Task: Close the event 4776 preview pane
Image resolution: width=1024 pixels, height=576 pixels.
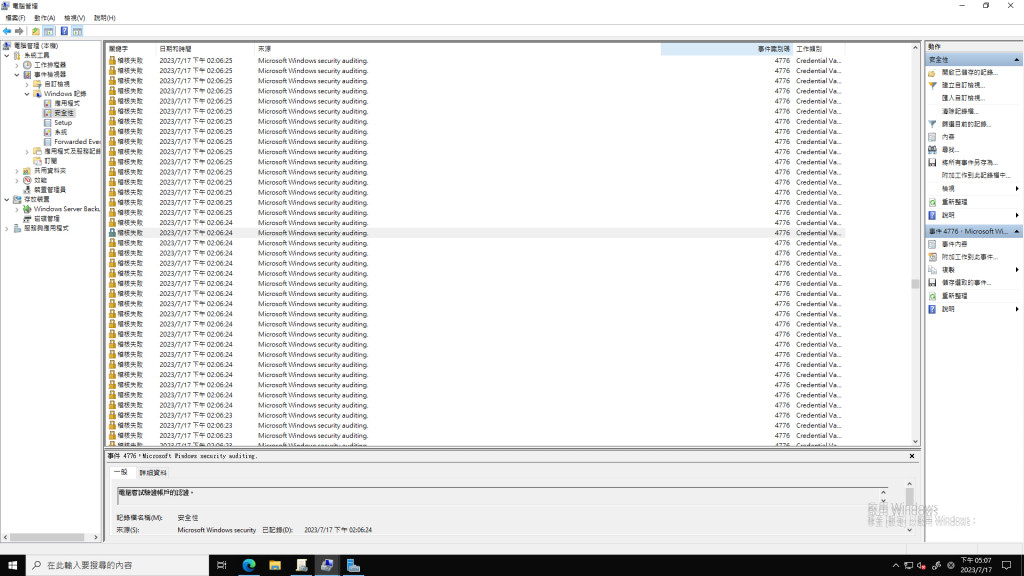Action: pyautogui.click(x=912, y=456)
